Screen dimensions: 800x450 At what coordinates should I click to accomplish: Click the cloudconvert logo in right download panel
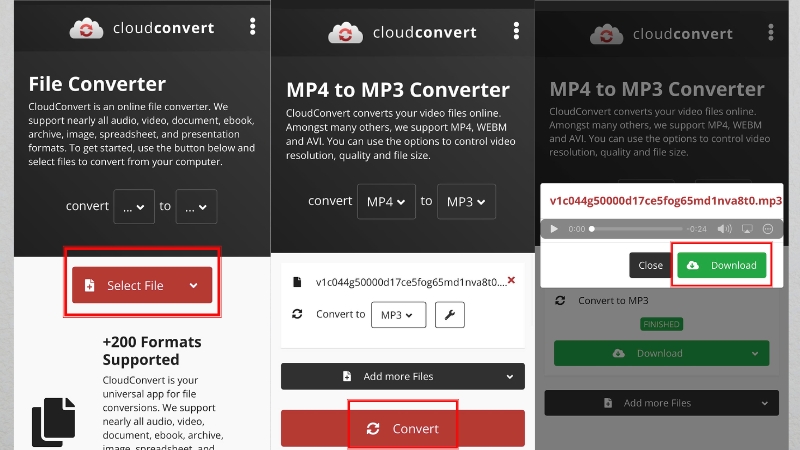[x=661, y=34]
